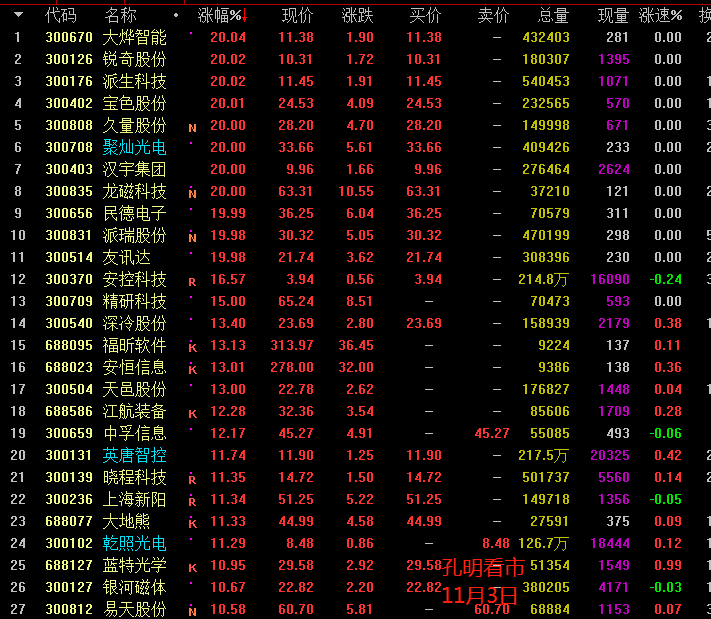Select stock name 英唐智控
Image resolution: width=711 pixels, height=619 pixels.
coord(135,455)
